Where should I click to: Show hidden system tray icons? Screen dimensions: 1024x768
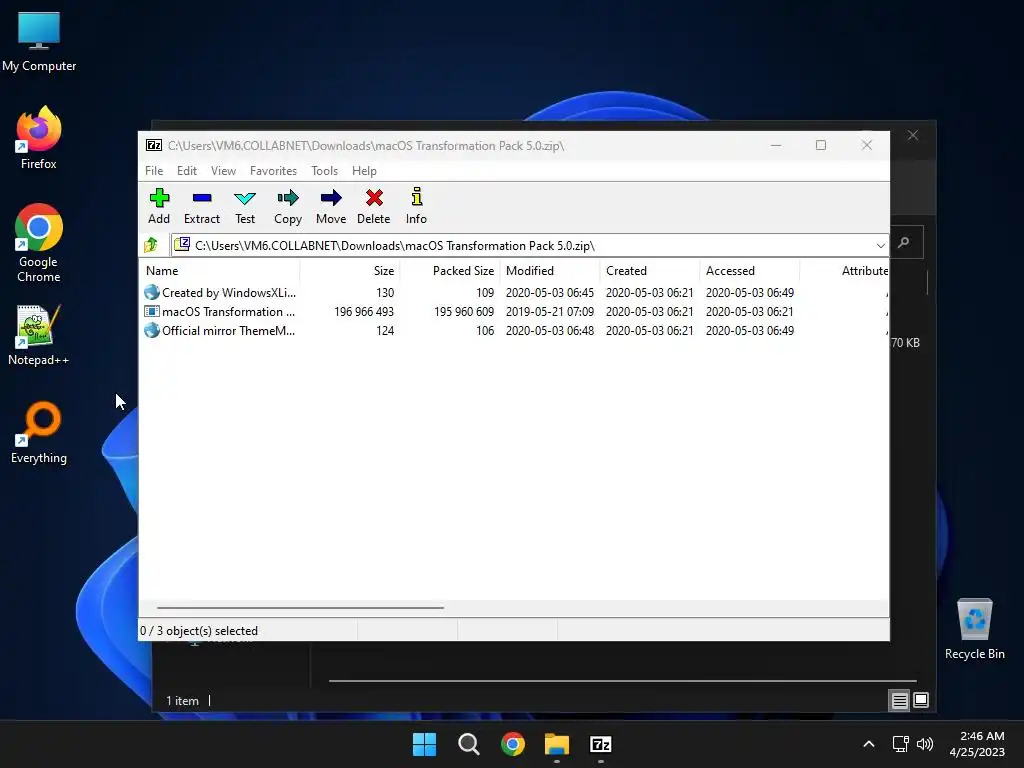point(869,744)
